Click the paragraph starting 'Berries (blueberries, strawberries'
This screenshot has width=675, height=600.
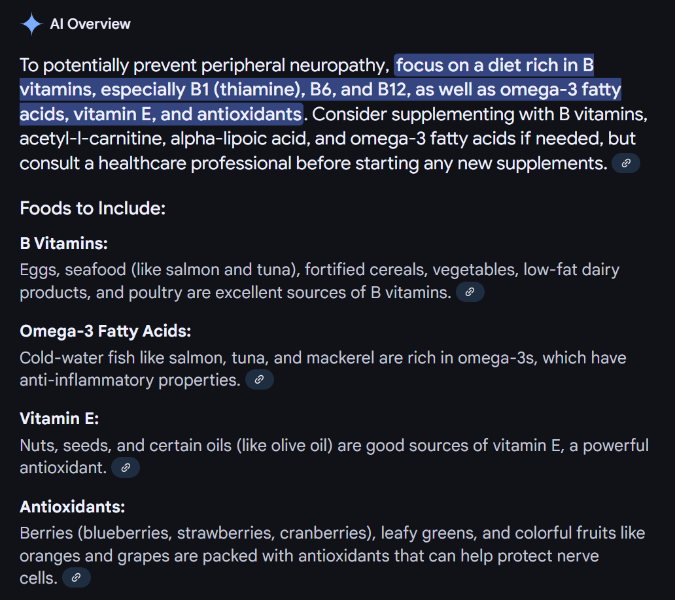point(332,555)
